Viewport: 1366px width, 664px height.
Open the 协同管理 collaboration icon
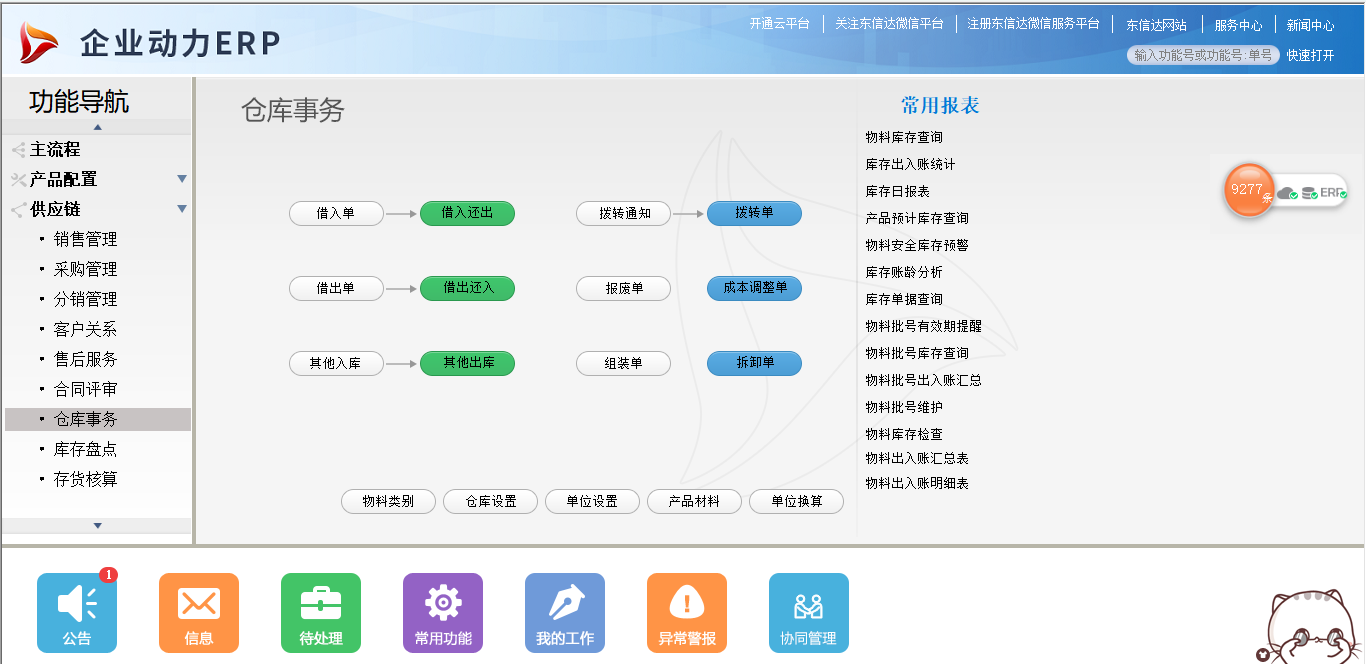tap(808, 612)
